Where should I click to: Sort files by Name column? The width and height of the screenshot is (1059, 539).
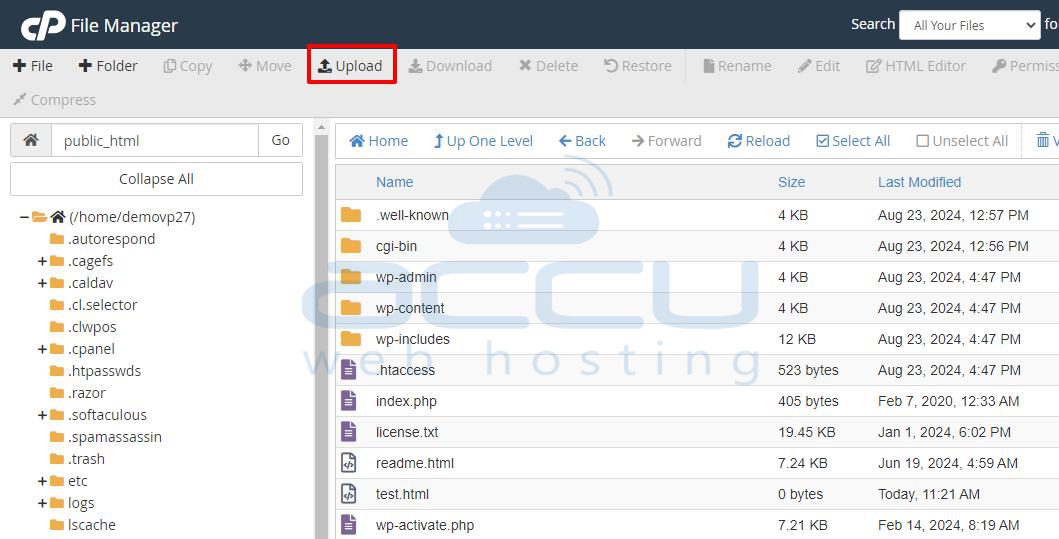pyautogui.click(x=394, y=182)
